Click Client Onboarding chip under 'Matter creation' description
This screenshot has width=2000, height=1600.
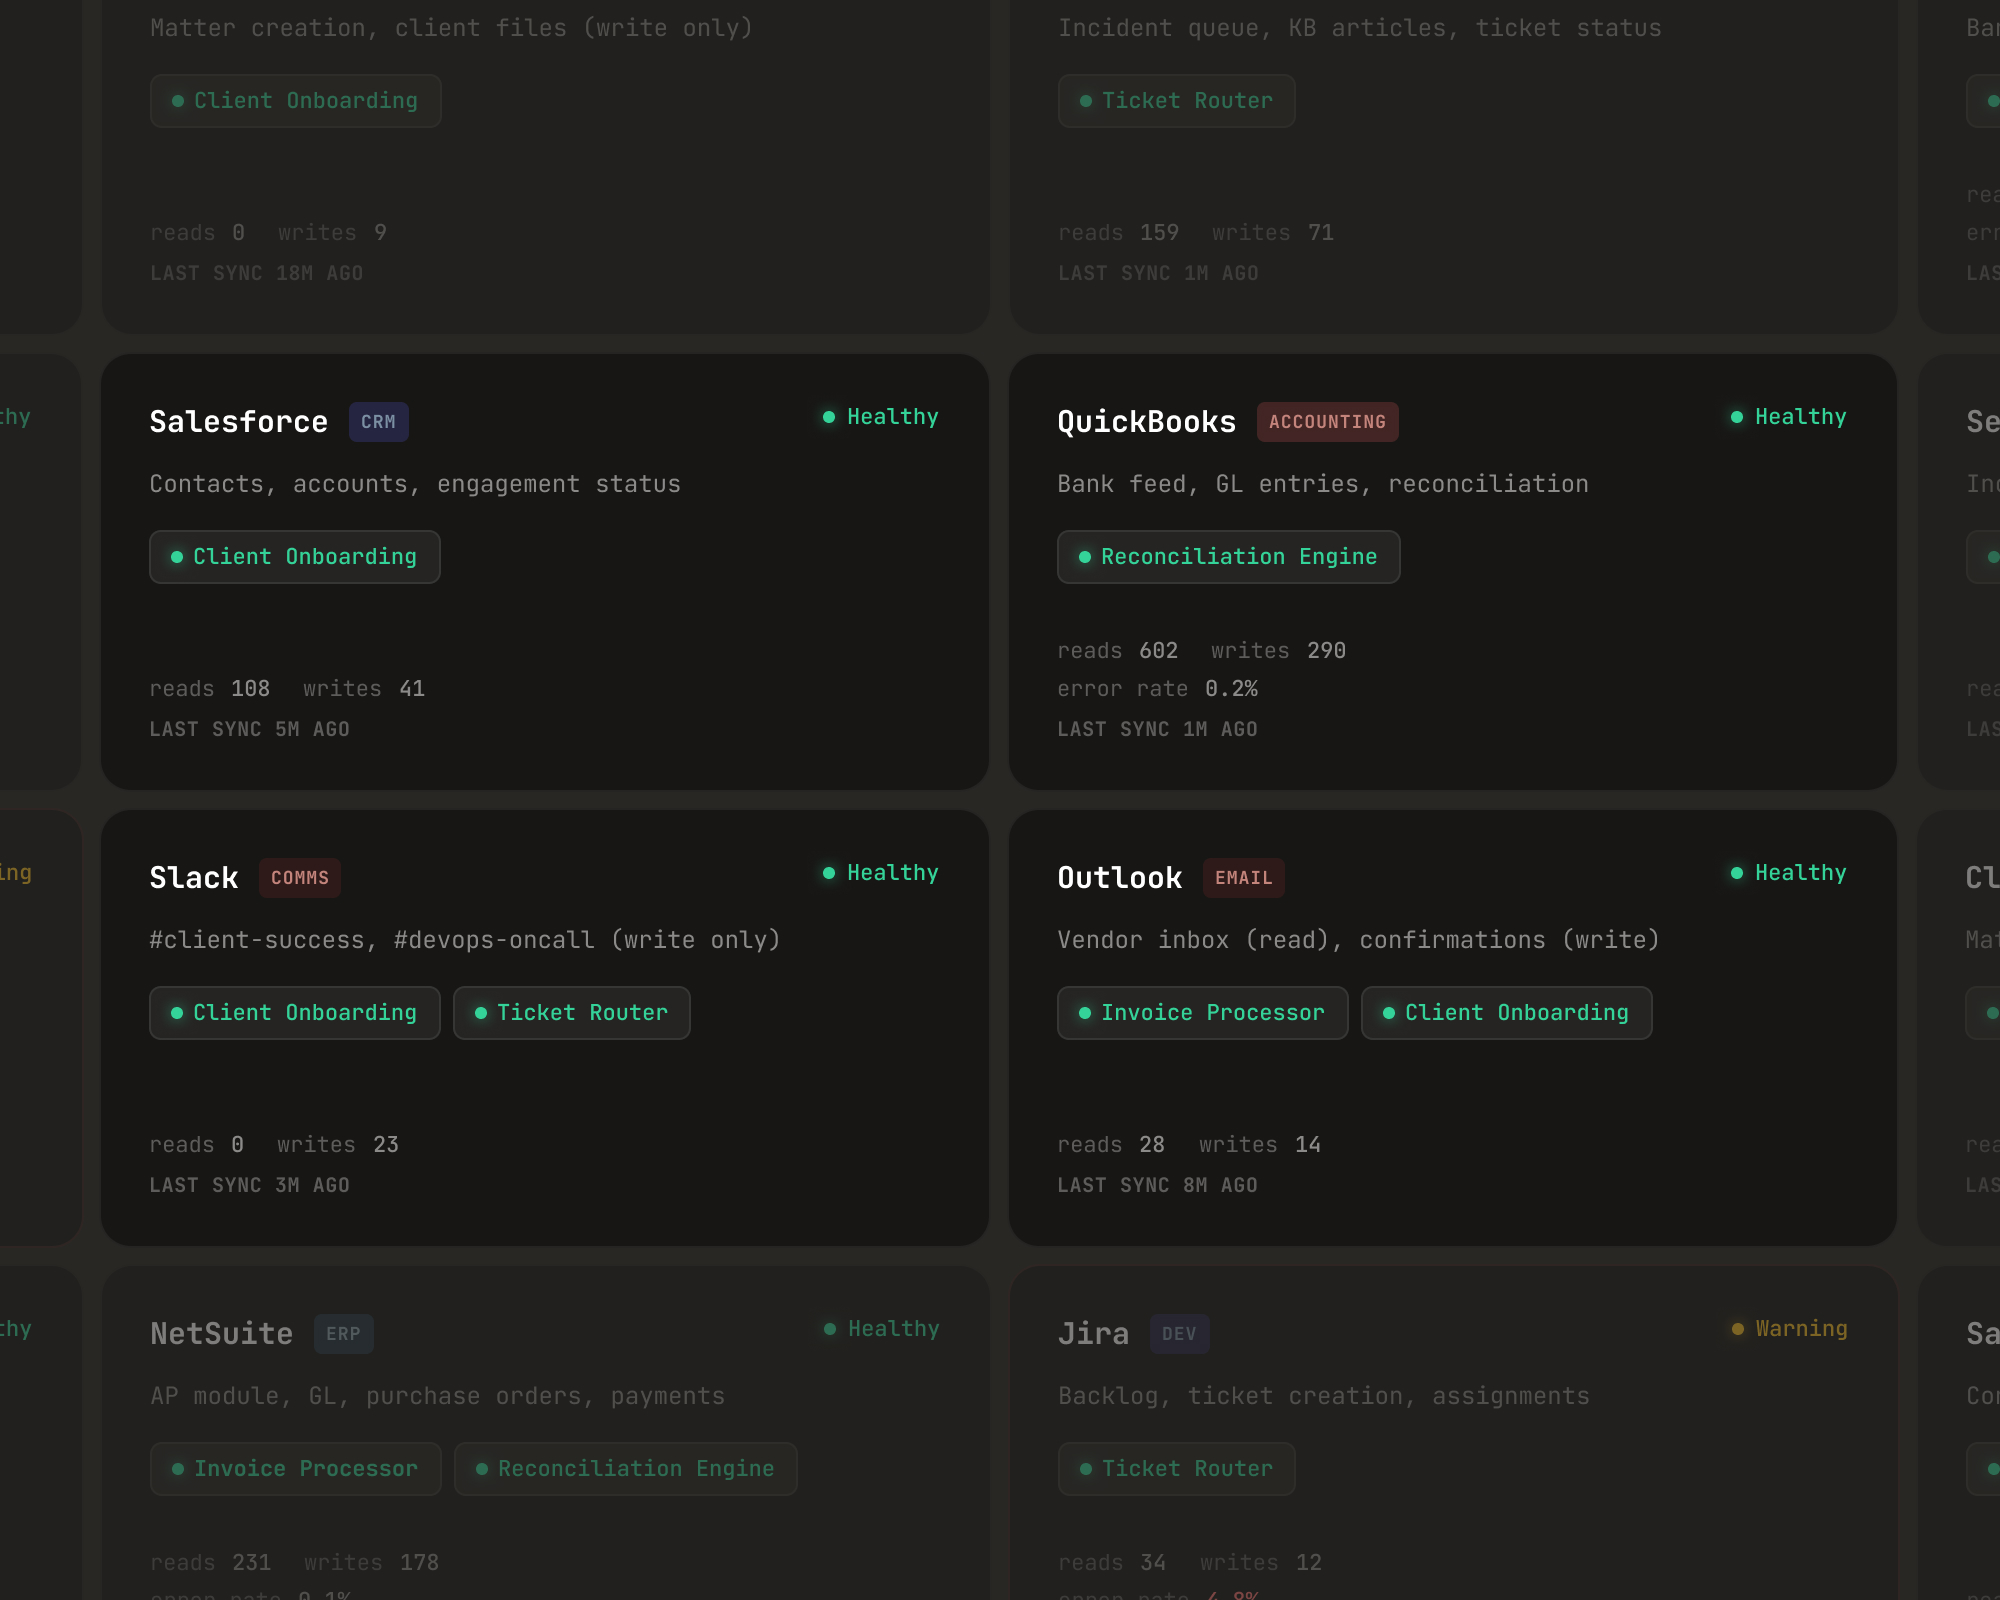(296, 101)
